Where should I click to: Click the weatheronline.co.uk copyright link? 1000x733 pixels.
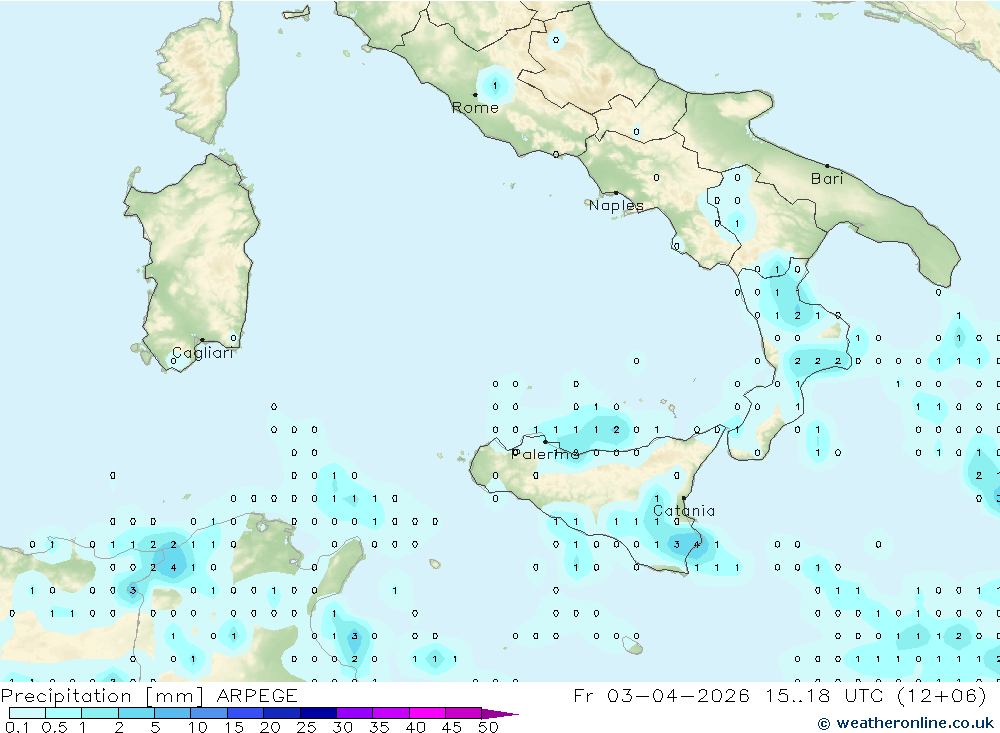click(906, 723)
